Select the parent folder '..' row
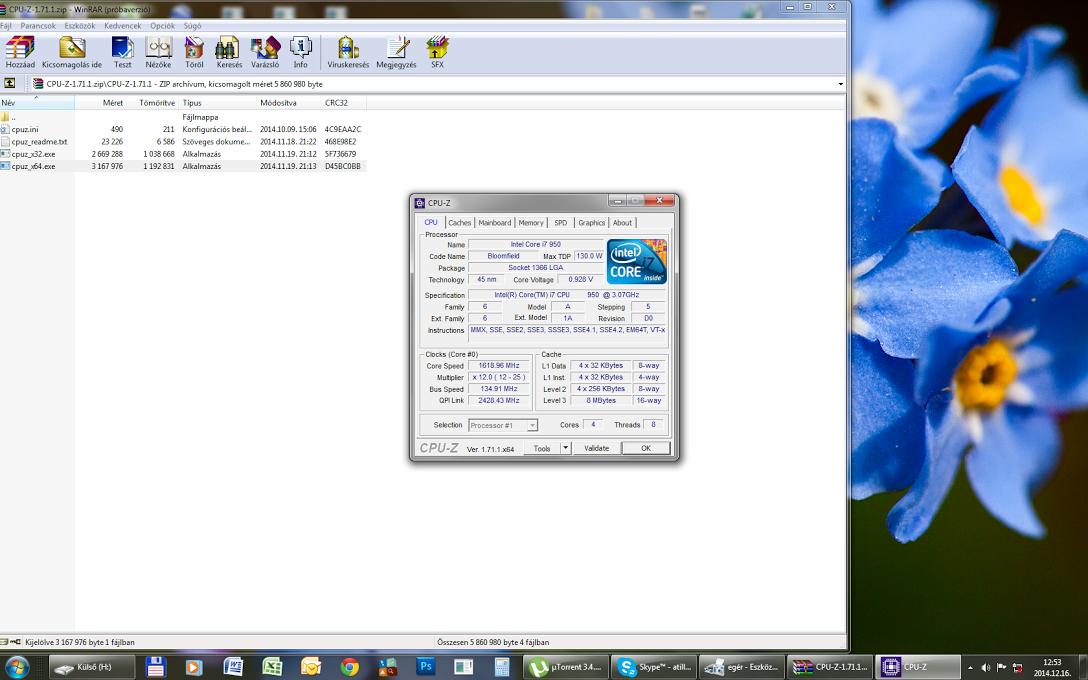The height and width of the screenshot is (680, 1088). click(x=182, y=117)
